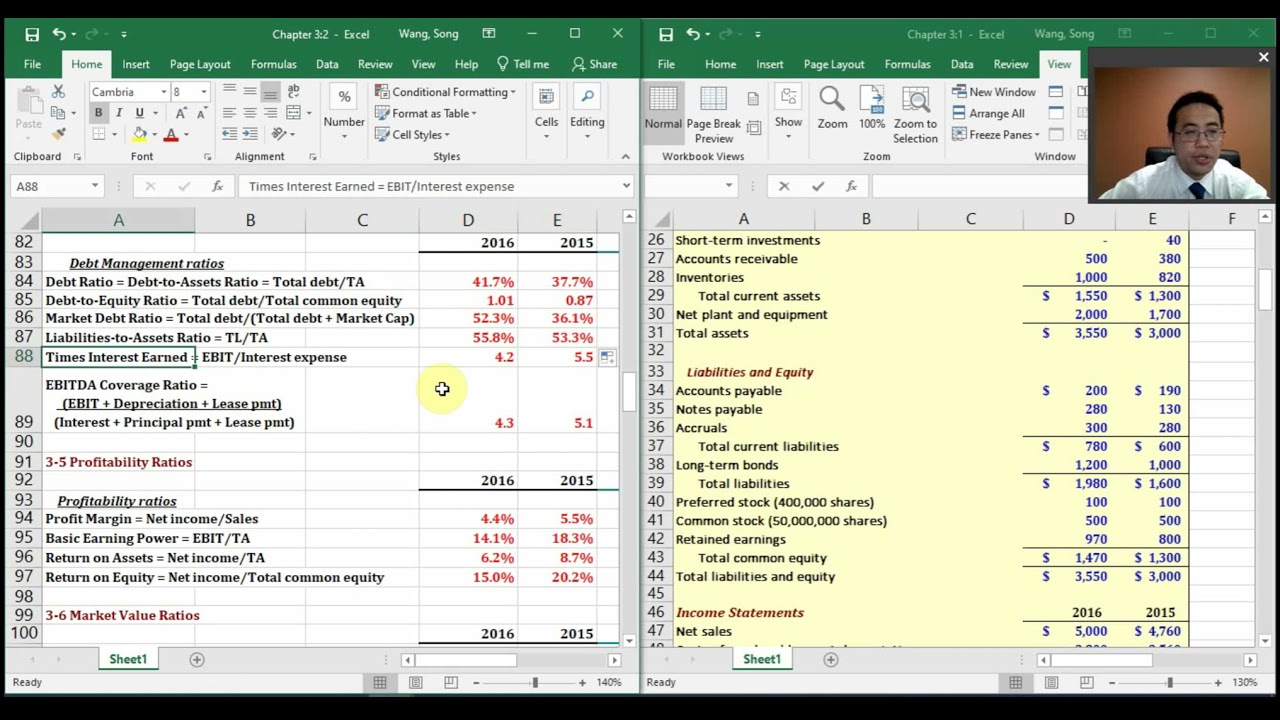Viewport: 1280px width, 720px height.
Task: Save the Chapter 3:2 workbook
Action: 32,34
